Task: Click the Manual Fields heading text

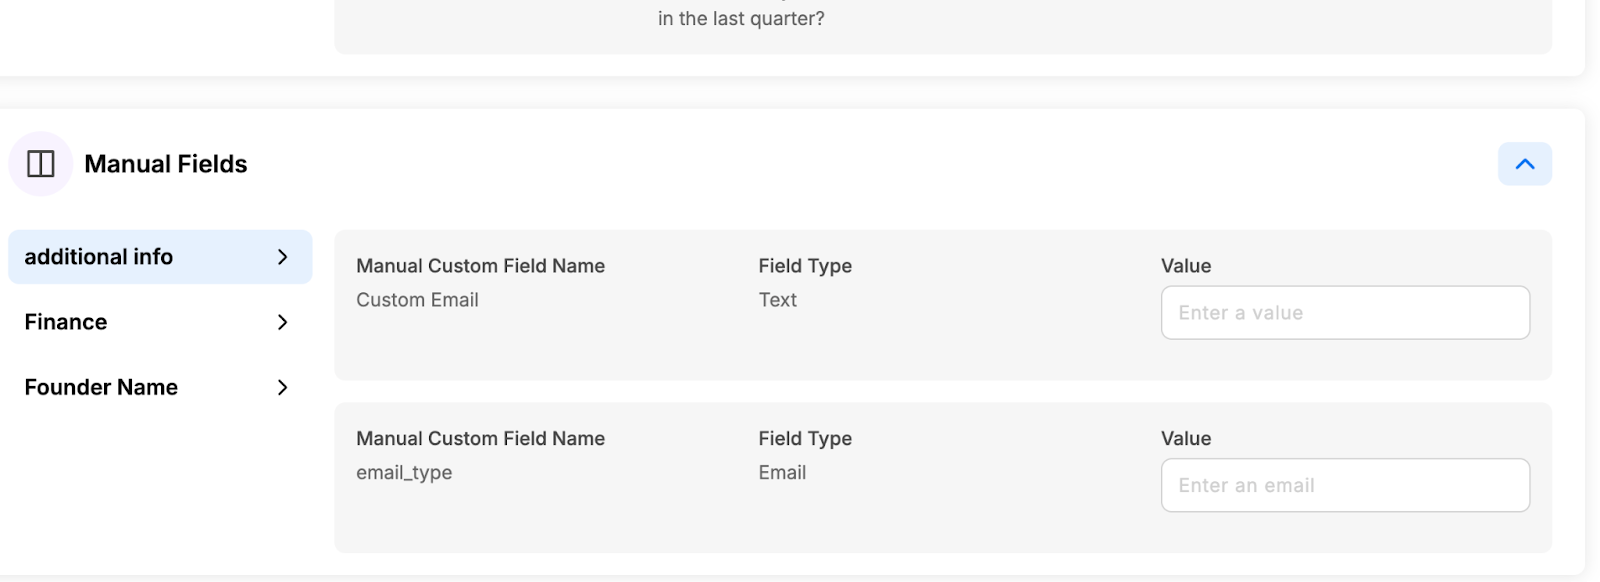Action: tap(166, 164)
